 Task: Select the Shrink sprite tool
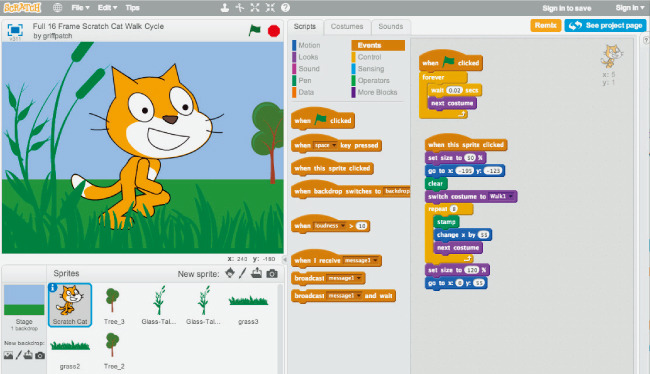(x=270, y=7)
